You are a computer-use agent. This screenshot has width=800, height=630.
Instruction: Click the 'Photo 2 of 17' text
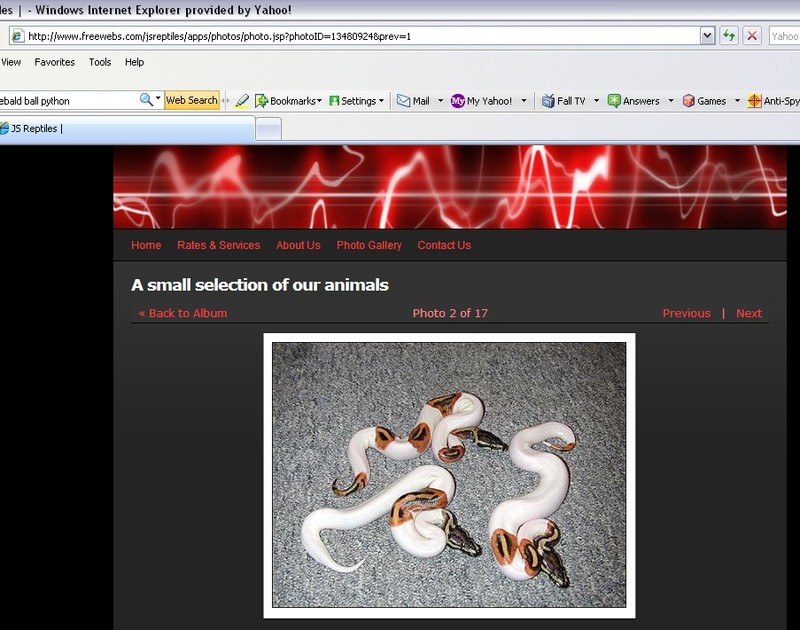pos(450,313)
